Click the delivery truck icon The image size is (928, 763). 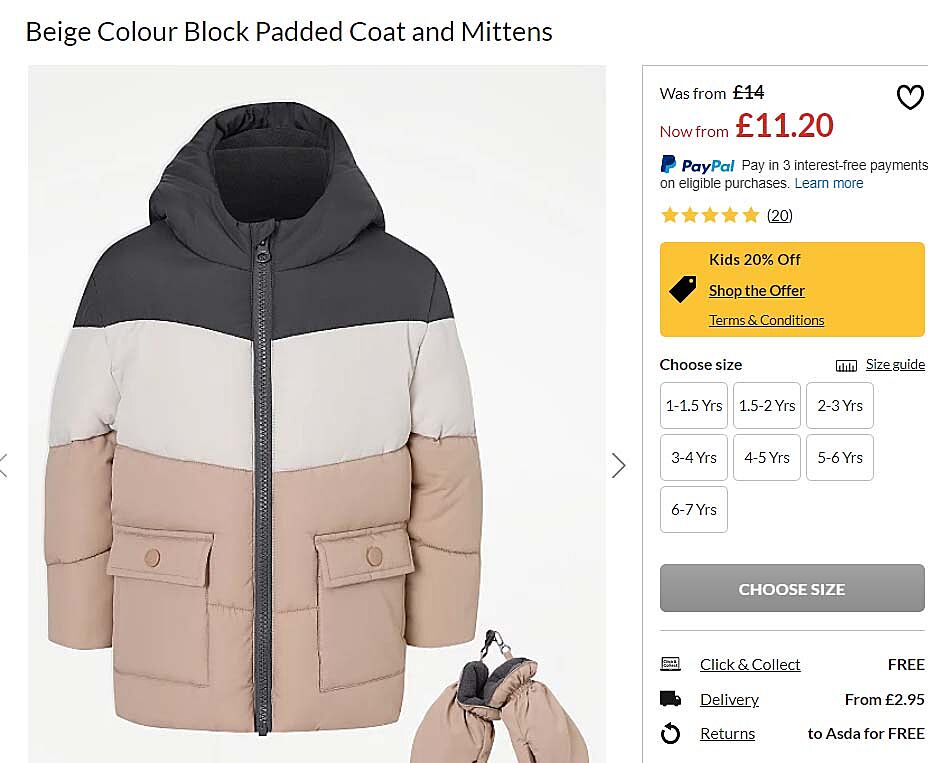click(670, 699)
